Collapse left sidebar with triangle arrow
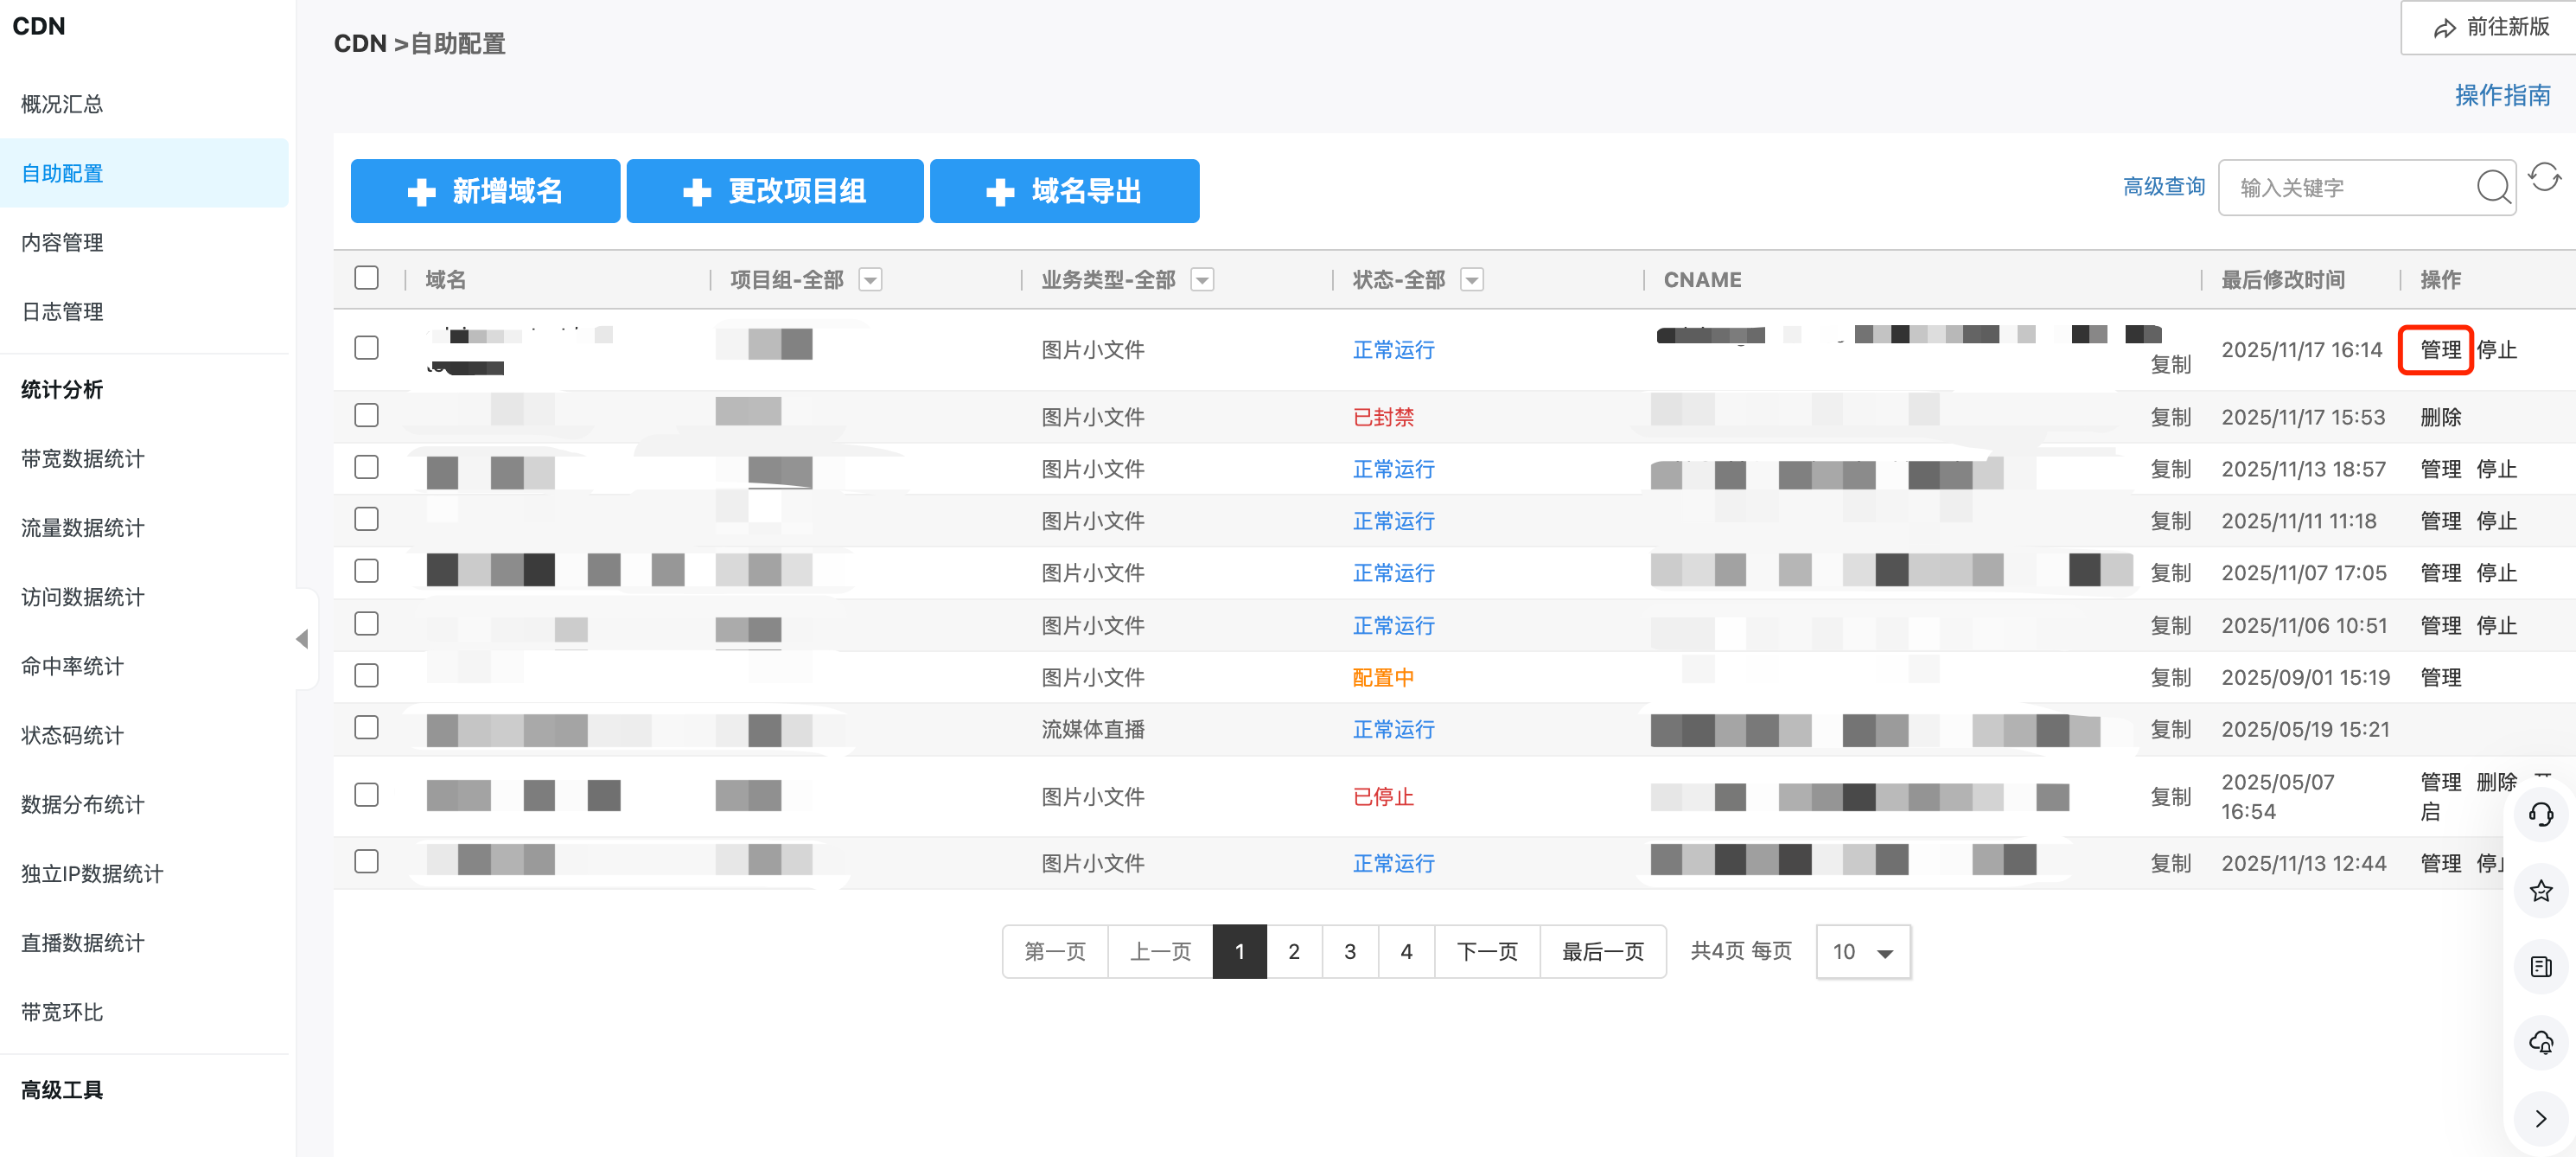Screen dimensions: 2576x1157 click(302, 639)
